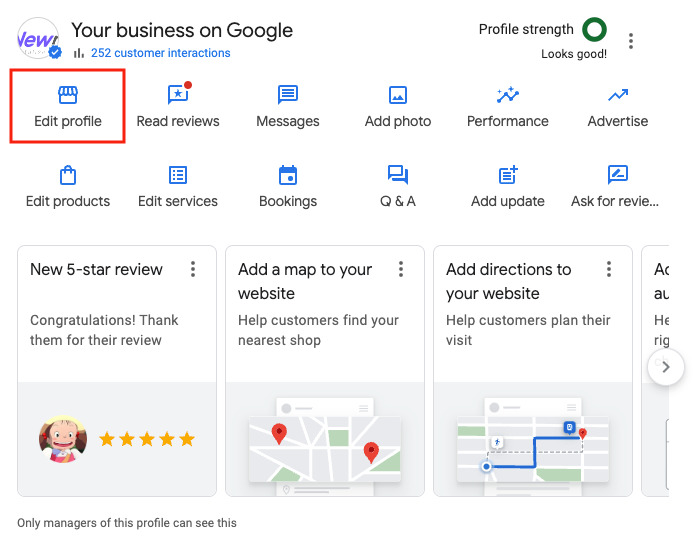Click the Read reviews label
Viewport: 693px width, 544px height.
178,121
